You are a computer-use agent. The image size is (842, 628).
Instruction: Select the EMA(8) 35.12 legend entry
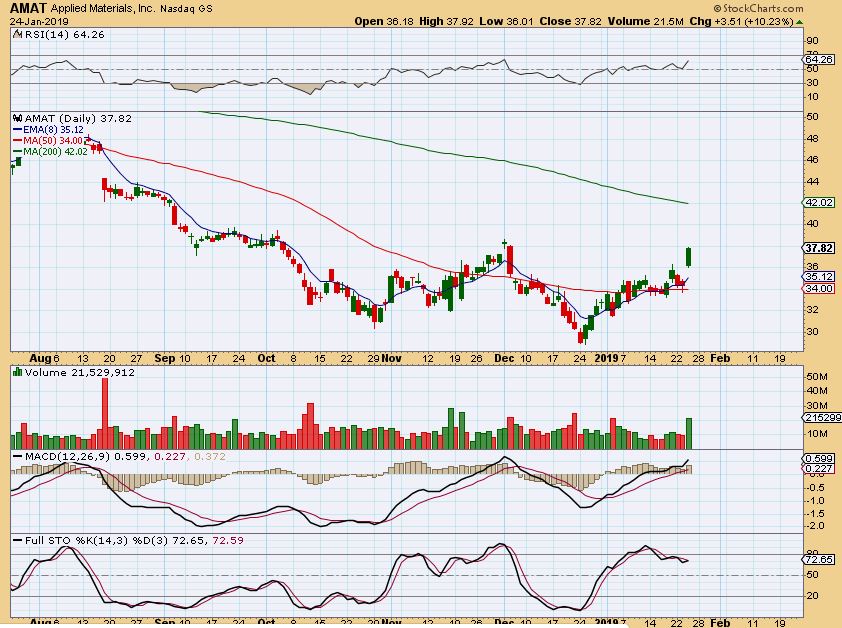coord(48,129)
